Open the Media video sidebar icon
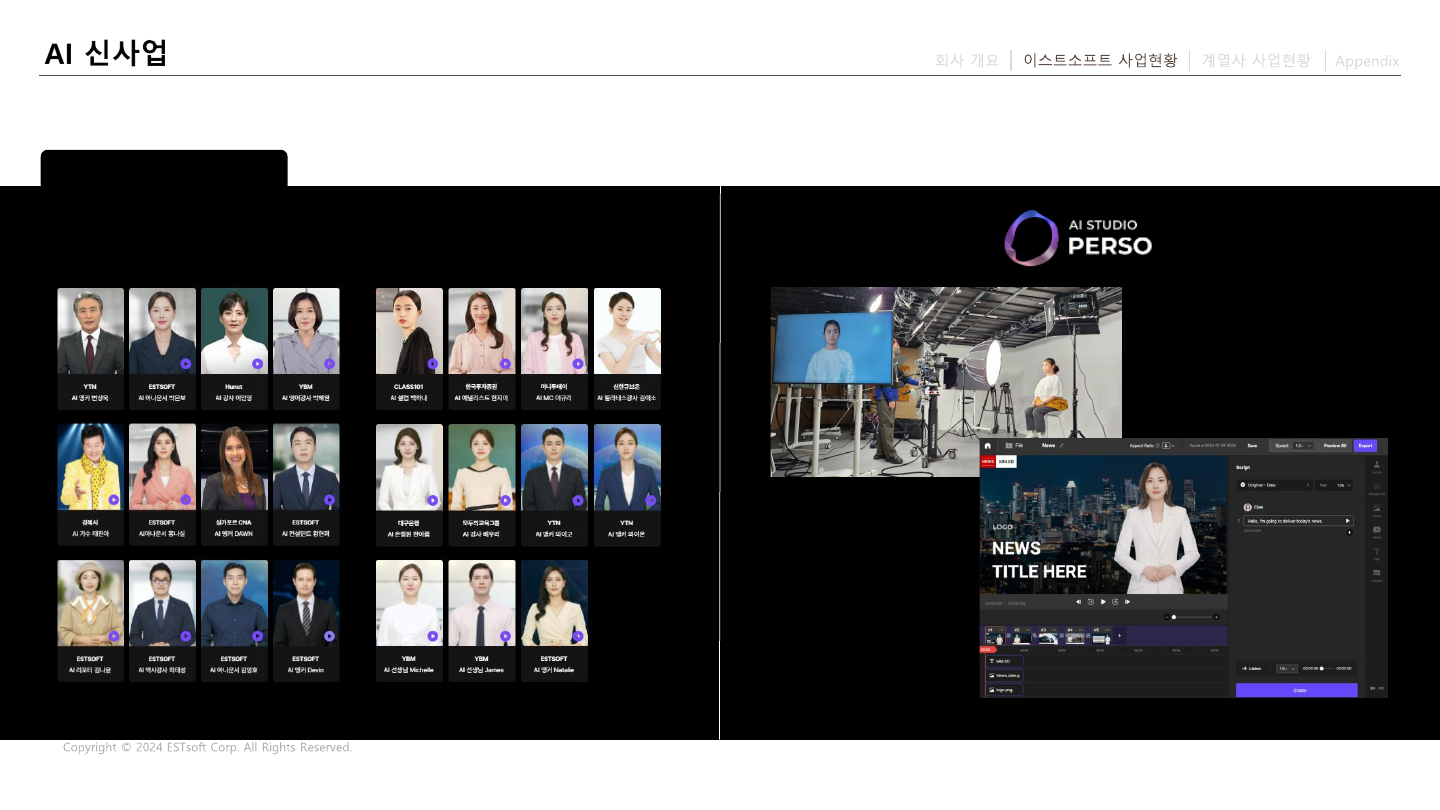Screen dimensions: 1440x810 (x=1377, y=531)
